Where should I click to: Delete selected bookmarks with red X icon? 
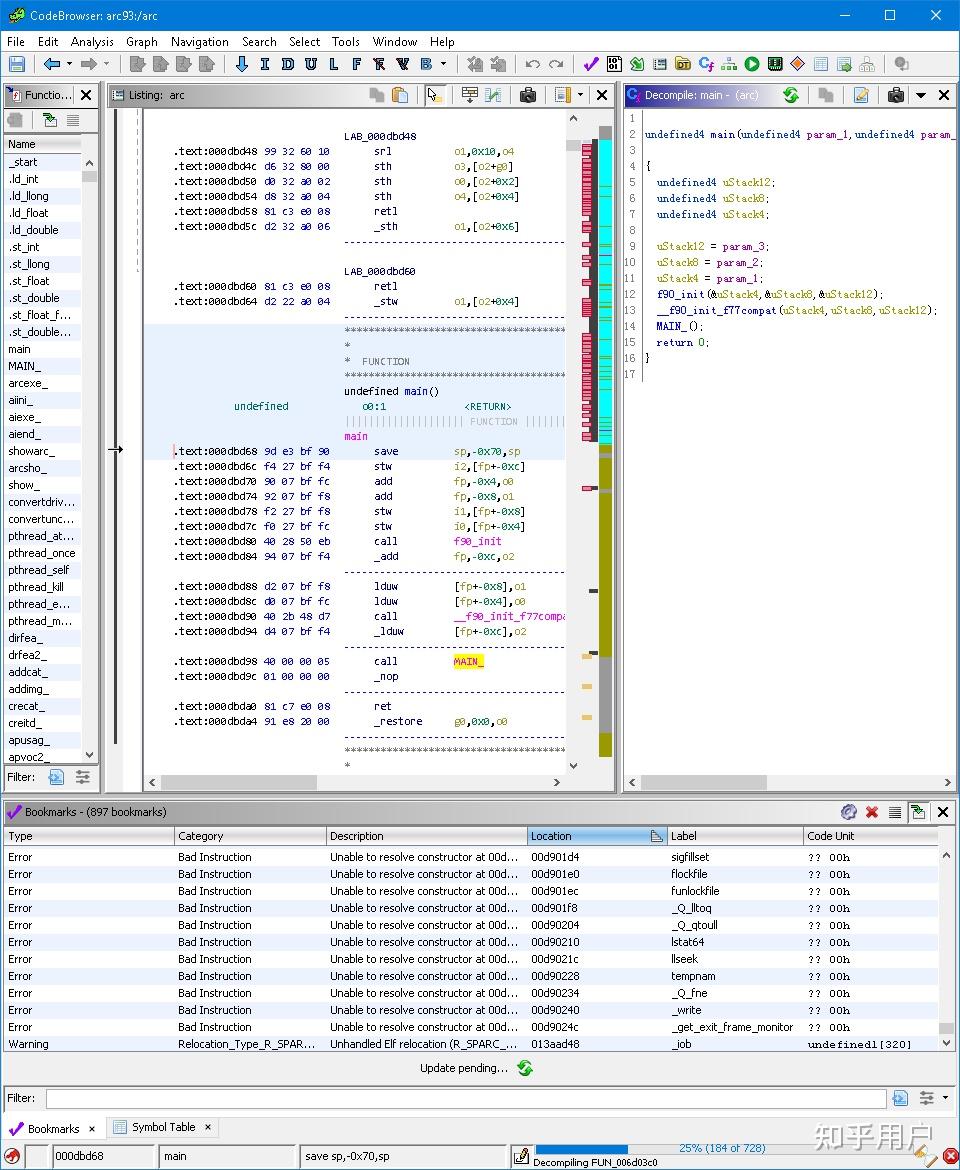click(872, 812)
